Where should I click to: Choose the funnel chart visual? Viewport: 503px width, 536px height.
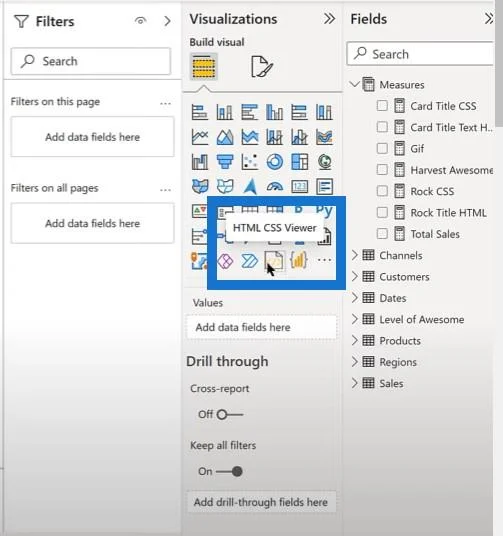click(225, 162)
